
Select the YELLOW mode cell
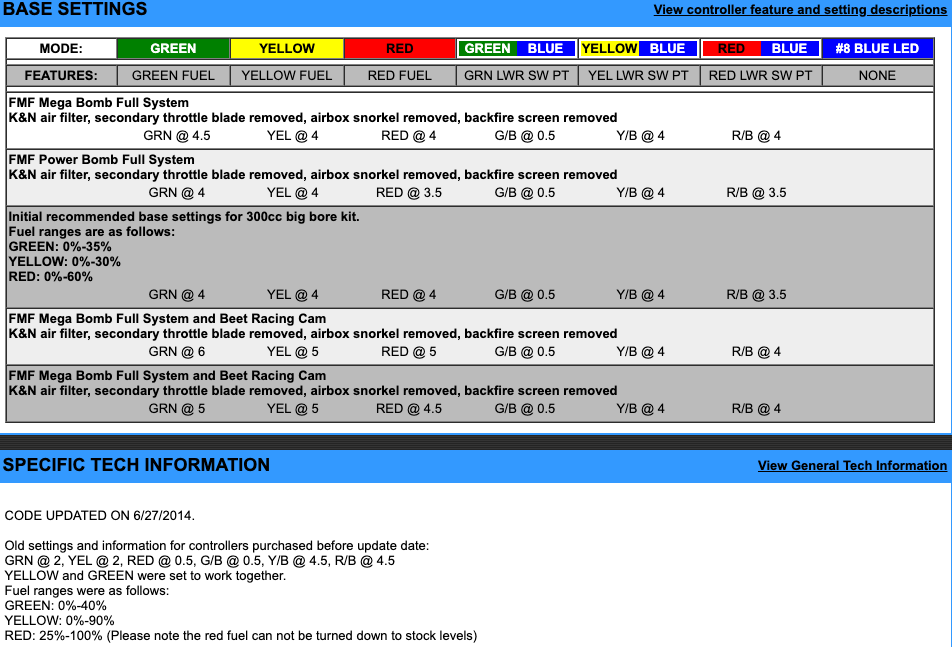point(287,48)
